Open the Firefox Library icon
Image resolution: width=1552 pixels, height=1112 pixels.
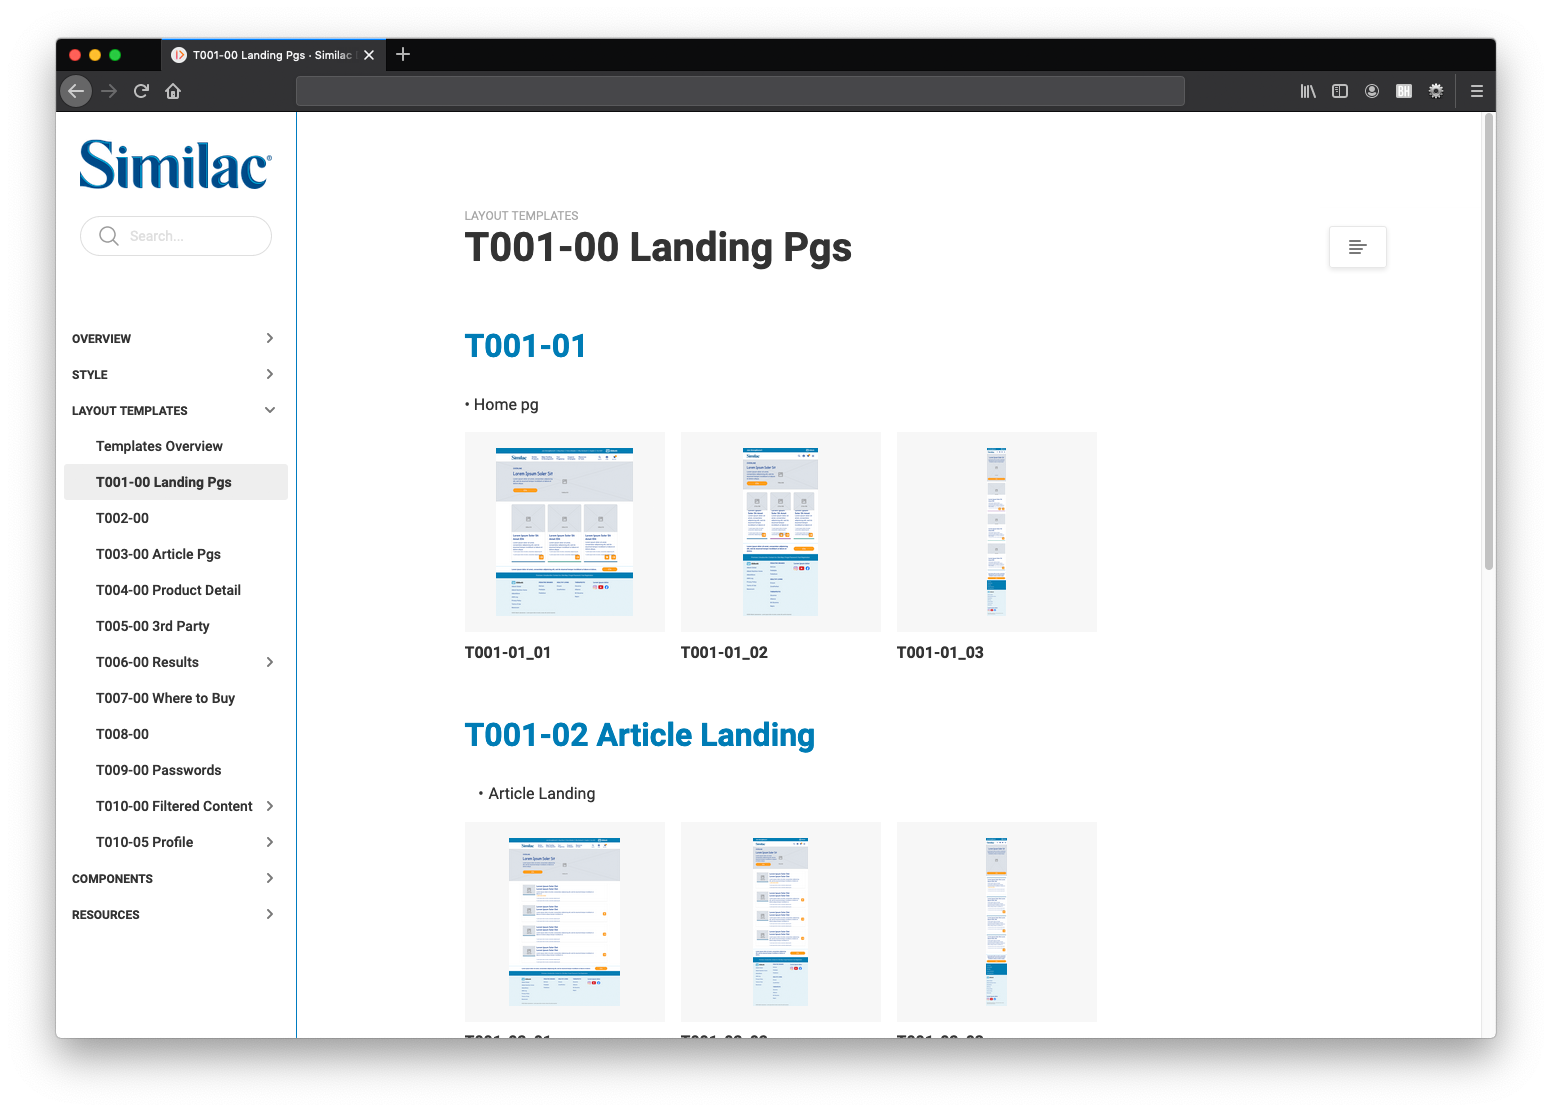click(x=1307, y=91)
